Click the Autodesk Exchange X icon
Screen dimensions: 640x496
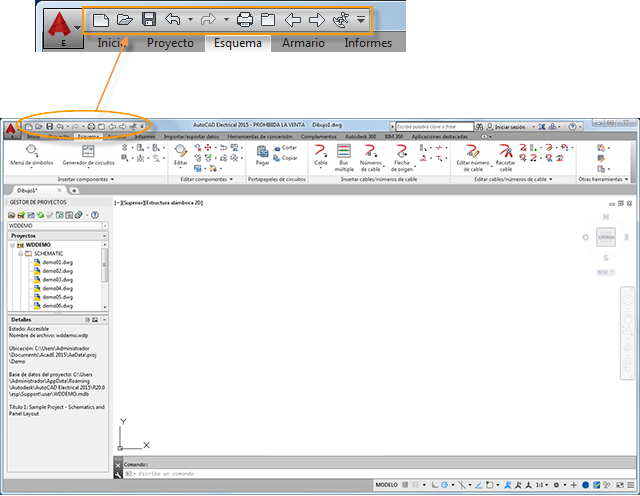(542, 127)
